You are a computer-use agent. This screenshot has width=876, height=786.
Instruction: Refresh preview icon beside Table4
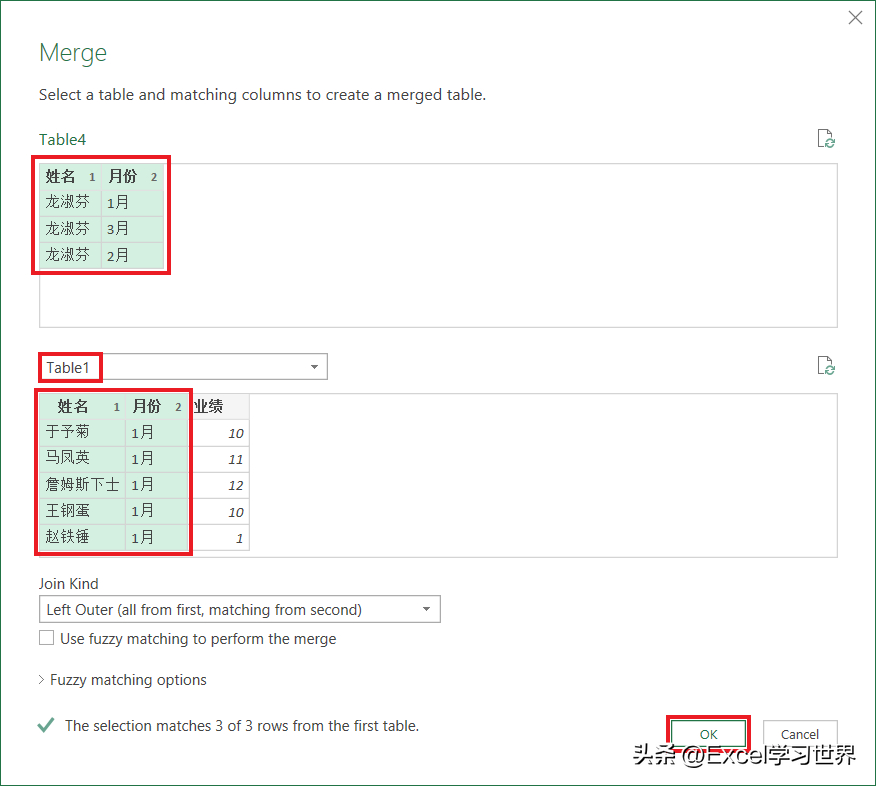(826, 138)
